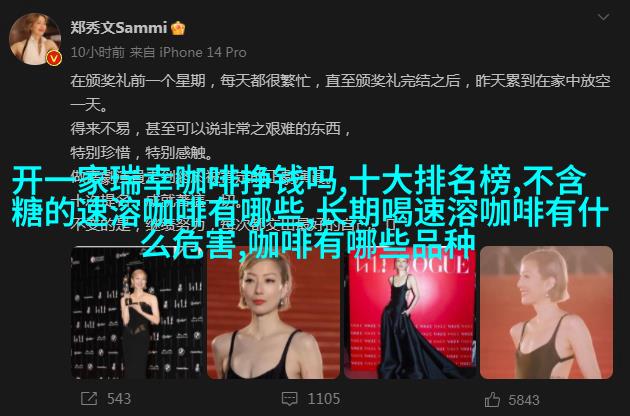630x416 pixels.
Task: Click the first line of post text
Action: (340, 81)
